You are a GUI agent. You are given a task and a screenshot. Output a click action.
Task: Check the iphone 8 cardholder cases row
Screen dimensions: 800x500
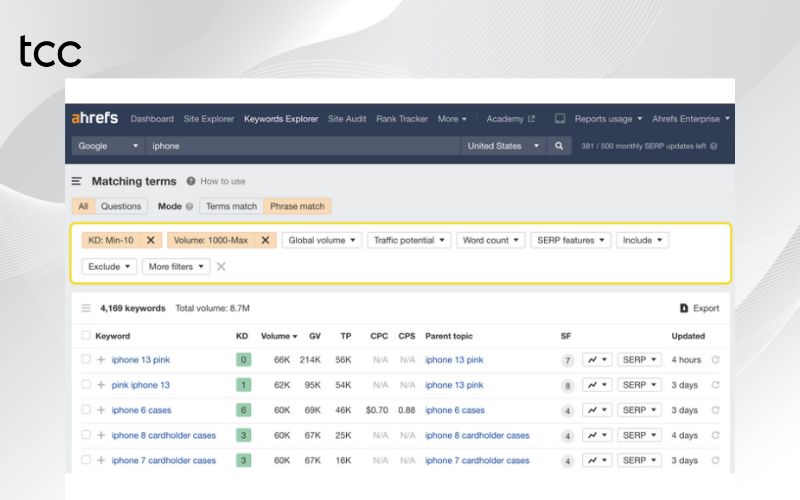86,435
